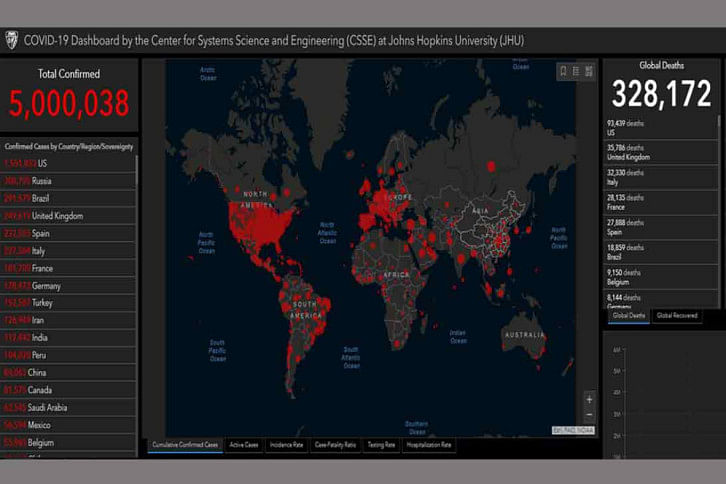
Task: Choose United Kingdom in confirmed cases list
Action: coord(68,216)
